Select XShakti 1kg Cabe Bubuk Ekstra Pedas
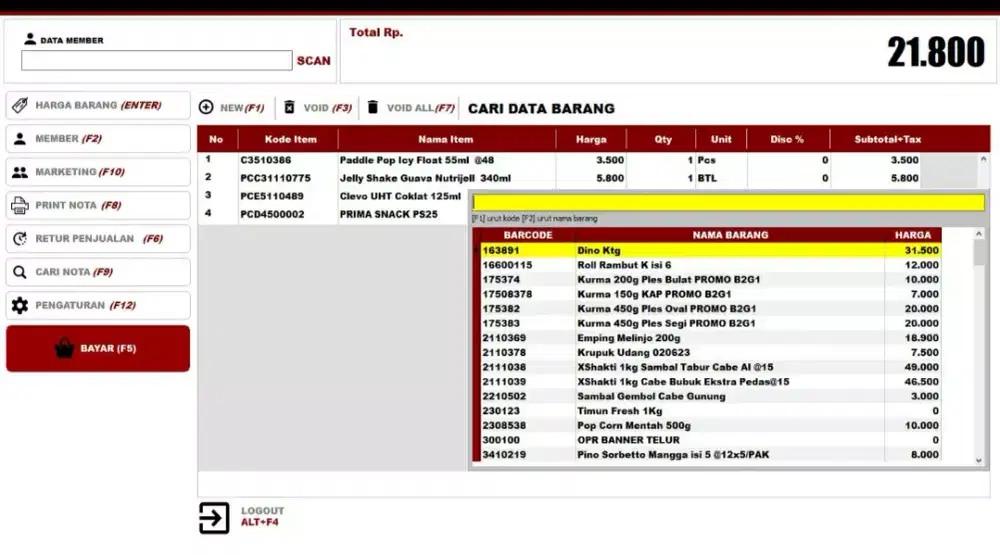The width and height of the screenshot is (1000, 555). [x=710, y=382]
